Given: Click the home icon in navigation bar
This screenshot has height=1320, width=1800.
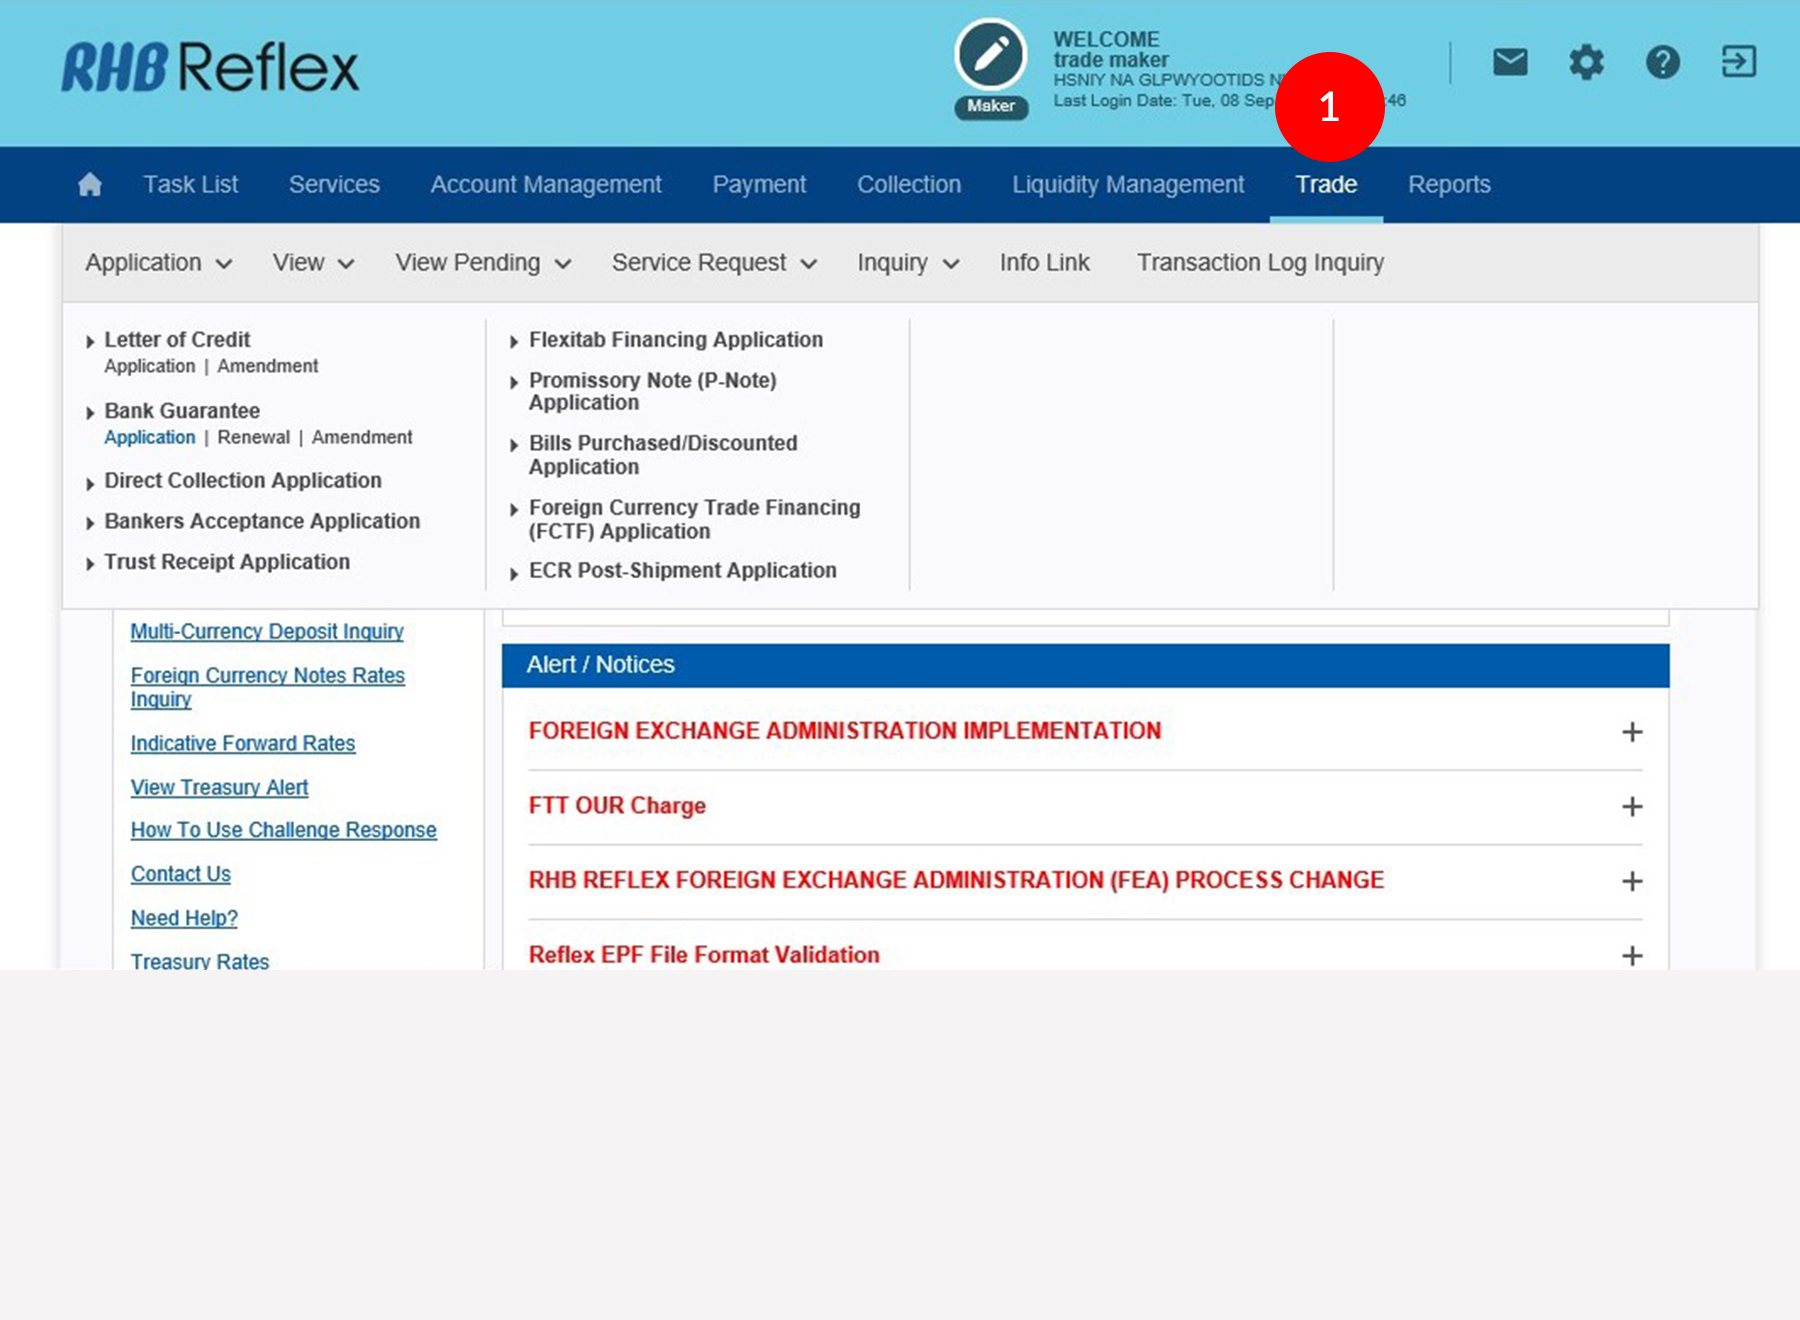Looking at the screenshot, I should (90, 185).
